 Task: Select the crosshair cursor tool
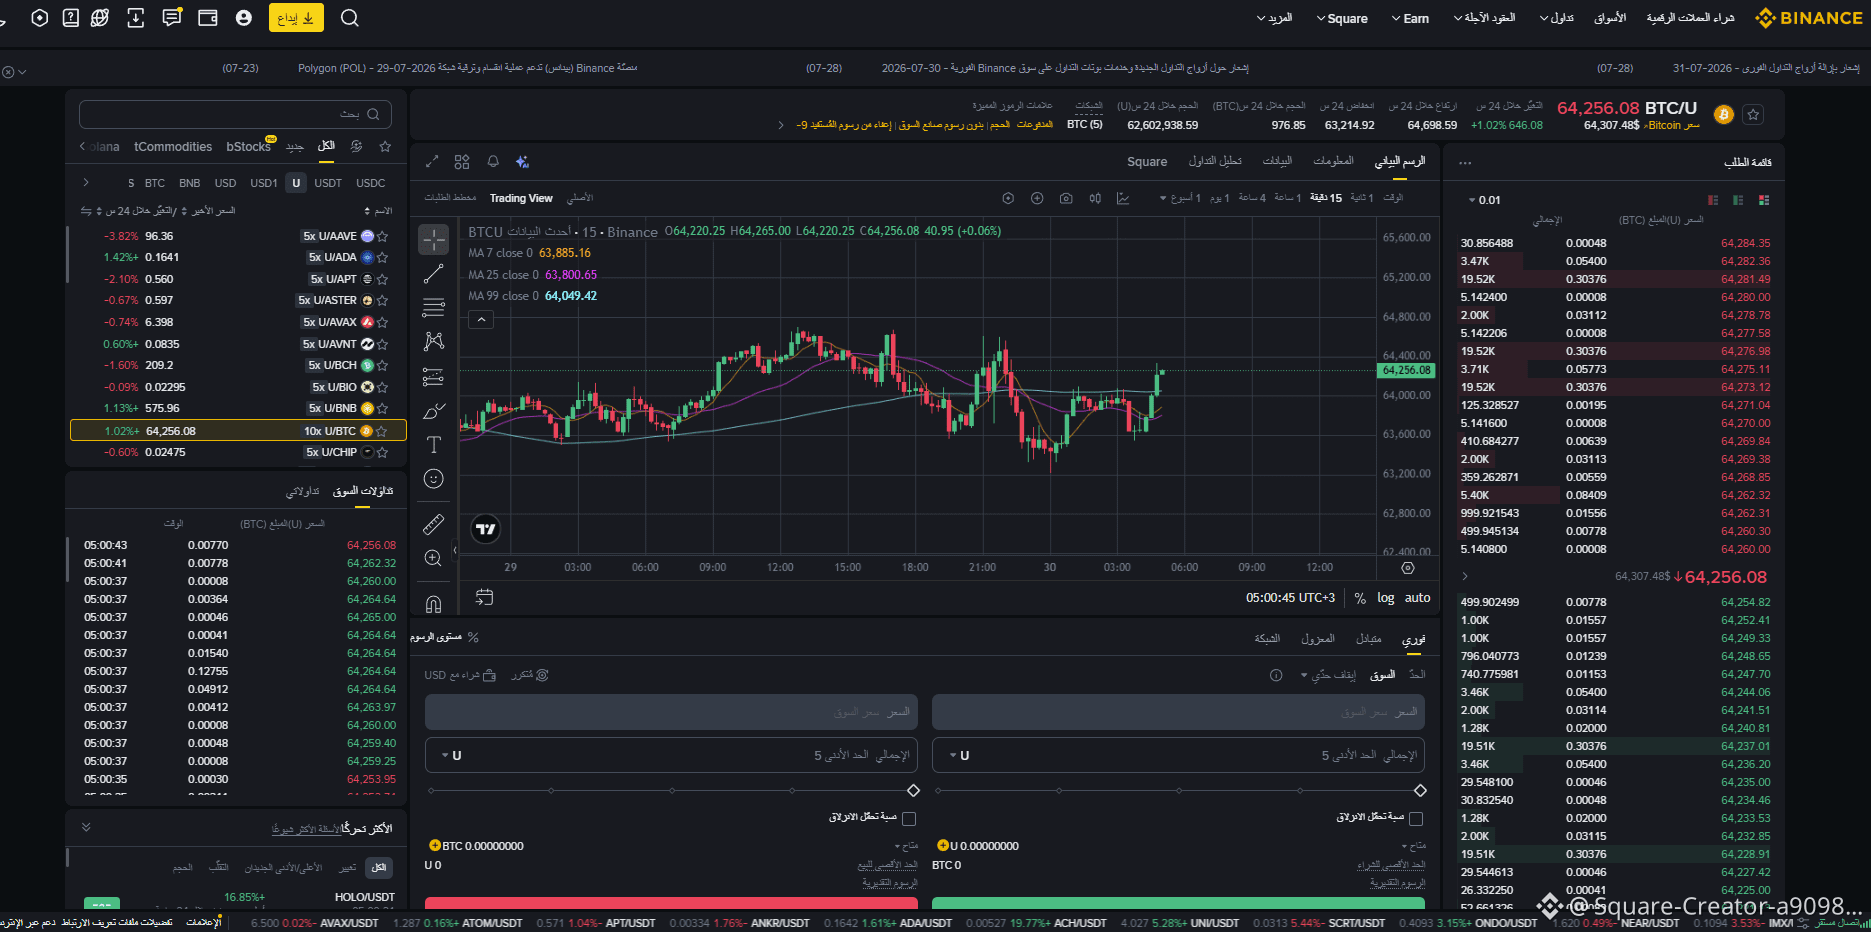pos(433,239)
